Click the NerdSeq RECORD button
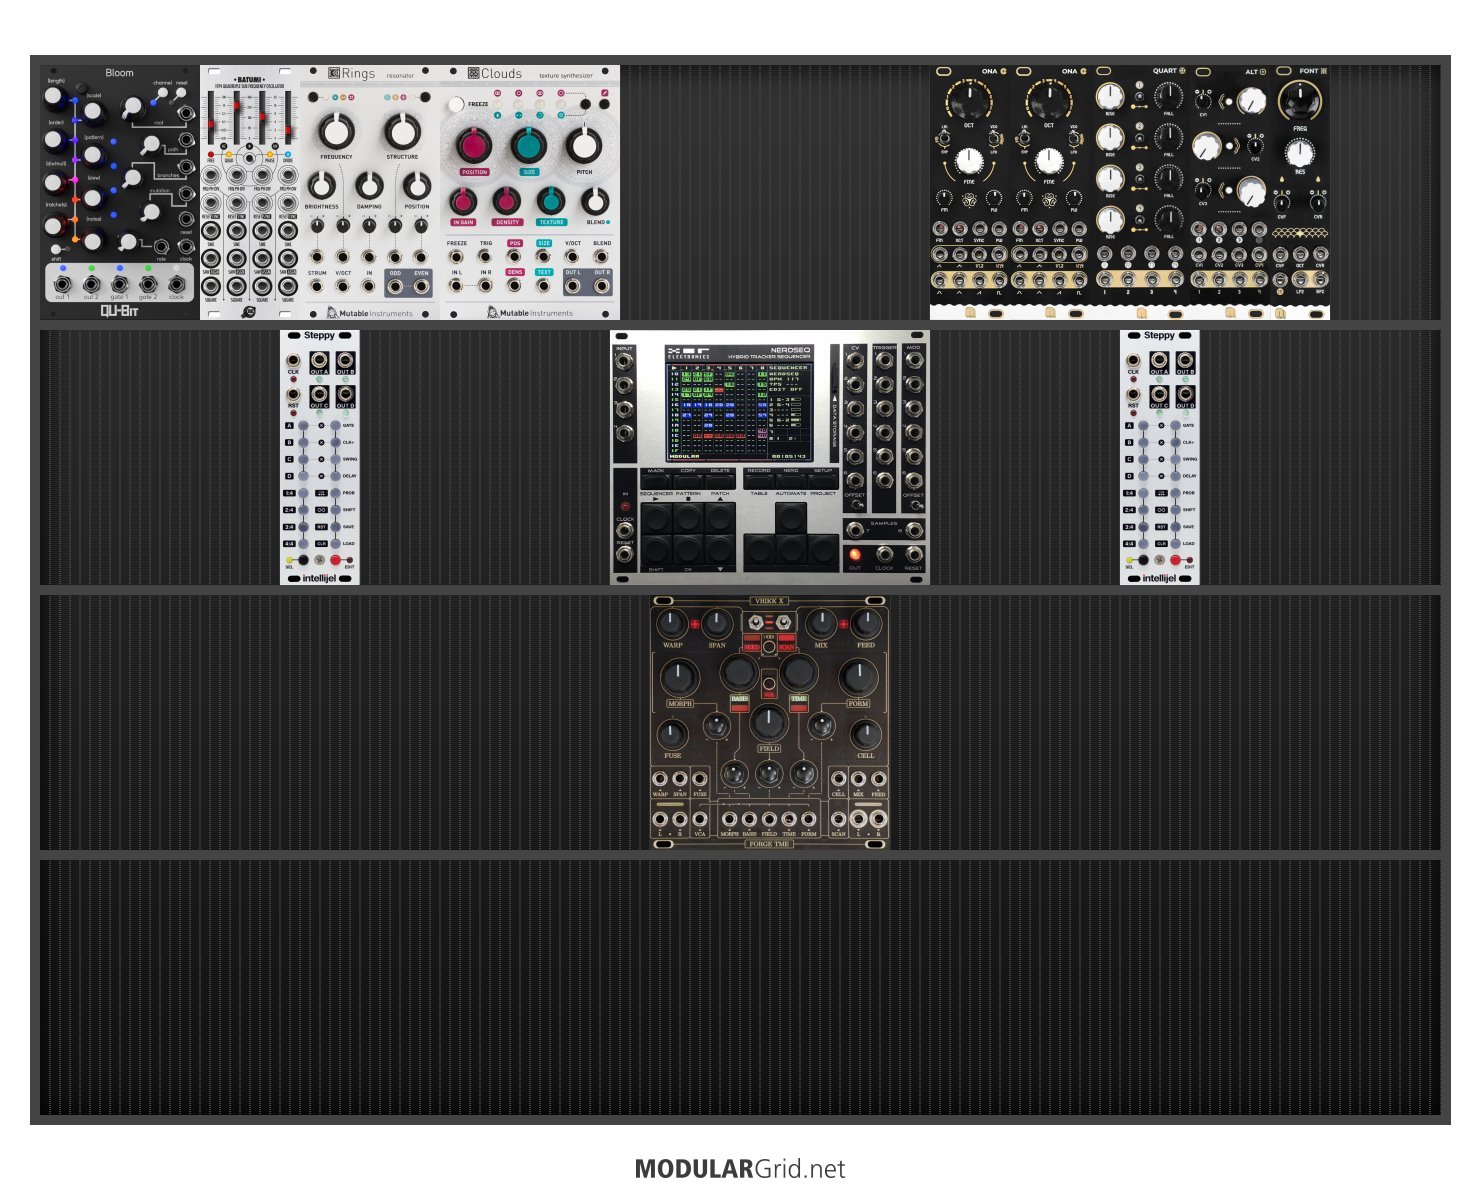The width and height of the screenshot is (1481, 1190). [759, 481]
